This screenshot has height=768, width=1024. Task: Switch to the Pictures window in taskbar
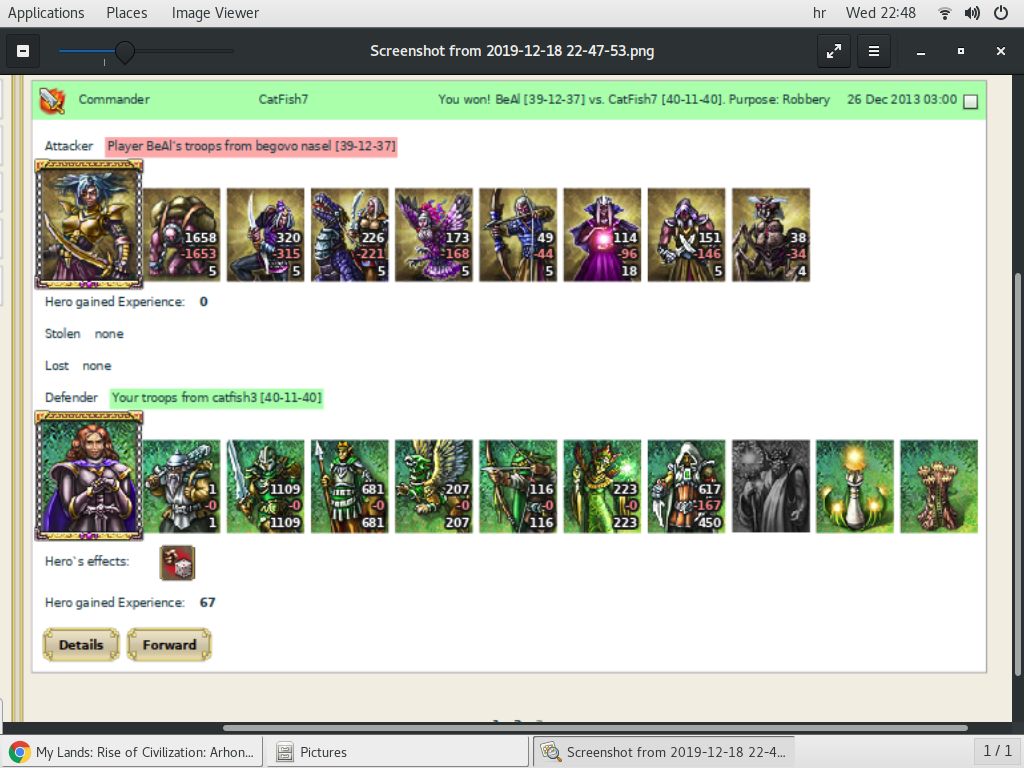coord(398,752)
